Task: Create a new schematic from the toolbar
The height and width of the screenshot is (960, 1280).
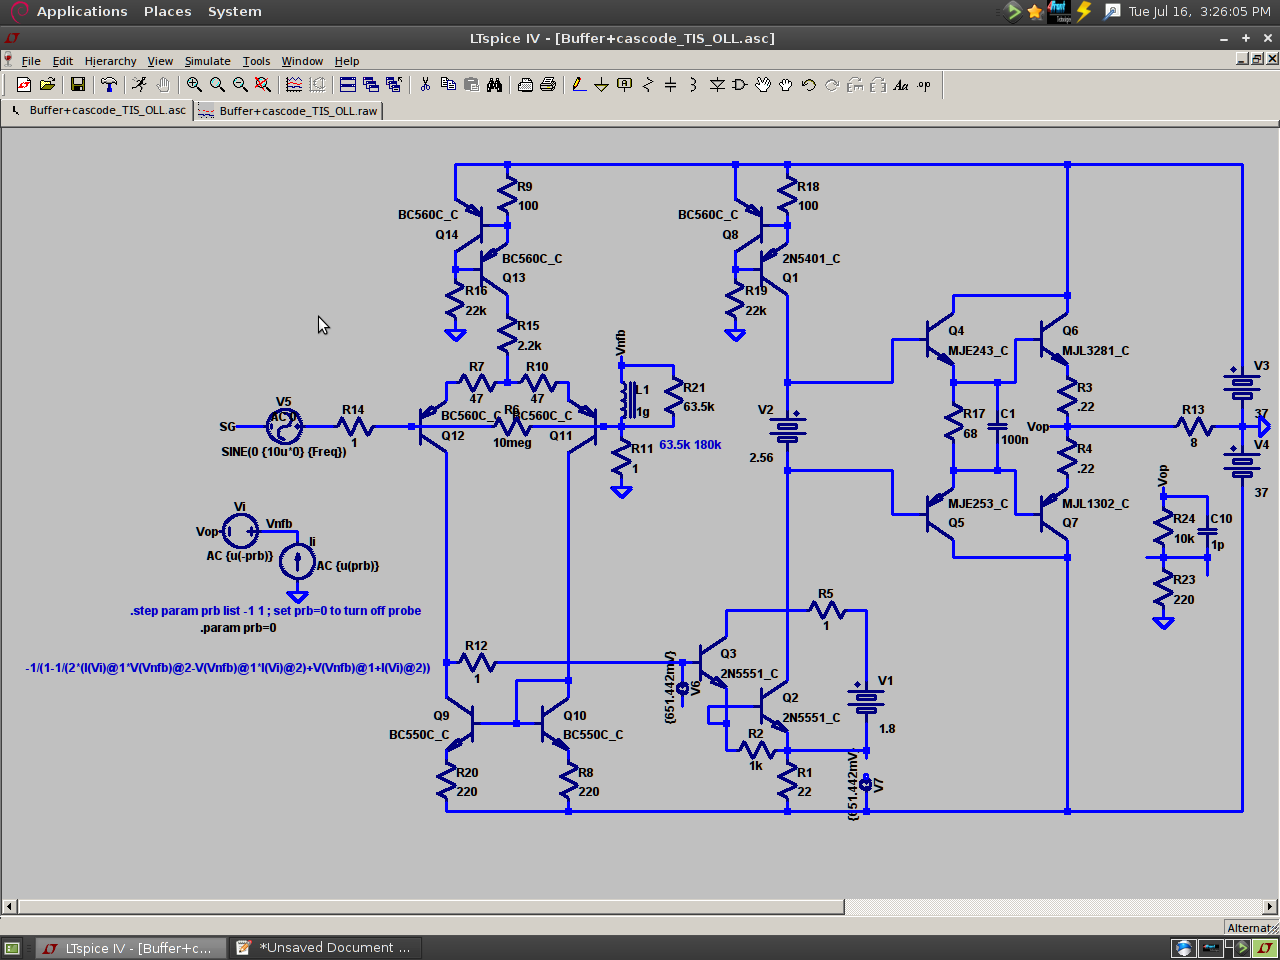Action: click(x=24, y=85)
